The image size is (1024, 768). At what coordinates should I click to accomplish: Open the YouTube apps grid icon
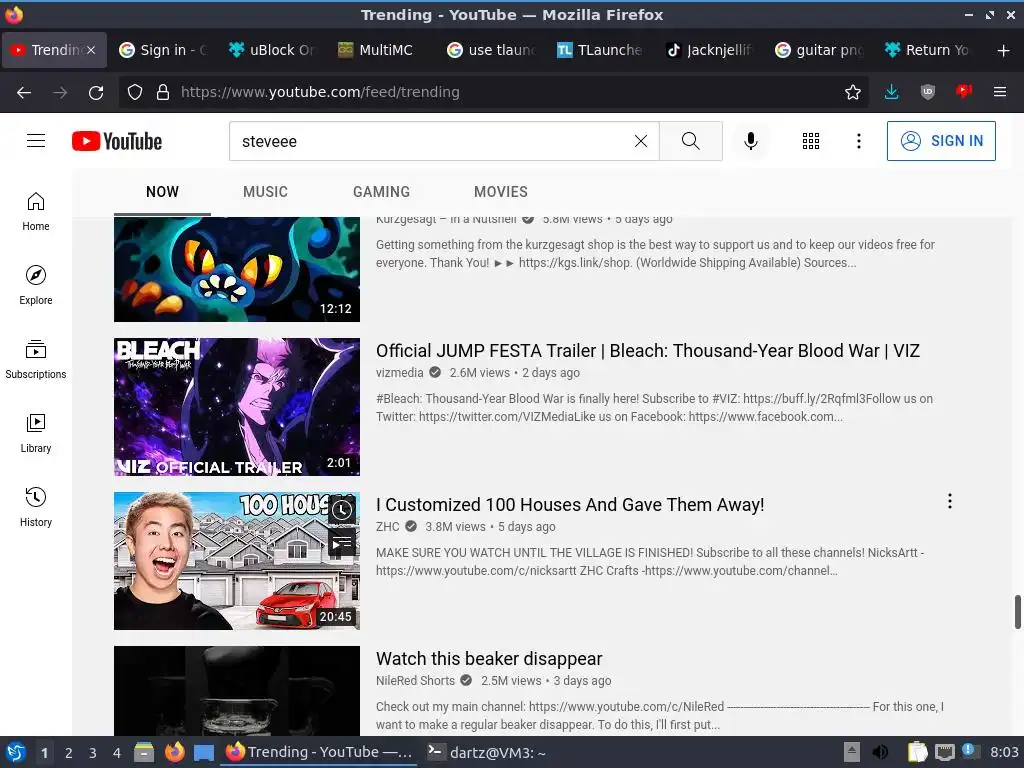(810, 141)
